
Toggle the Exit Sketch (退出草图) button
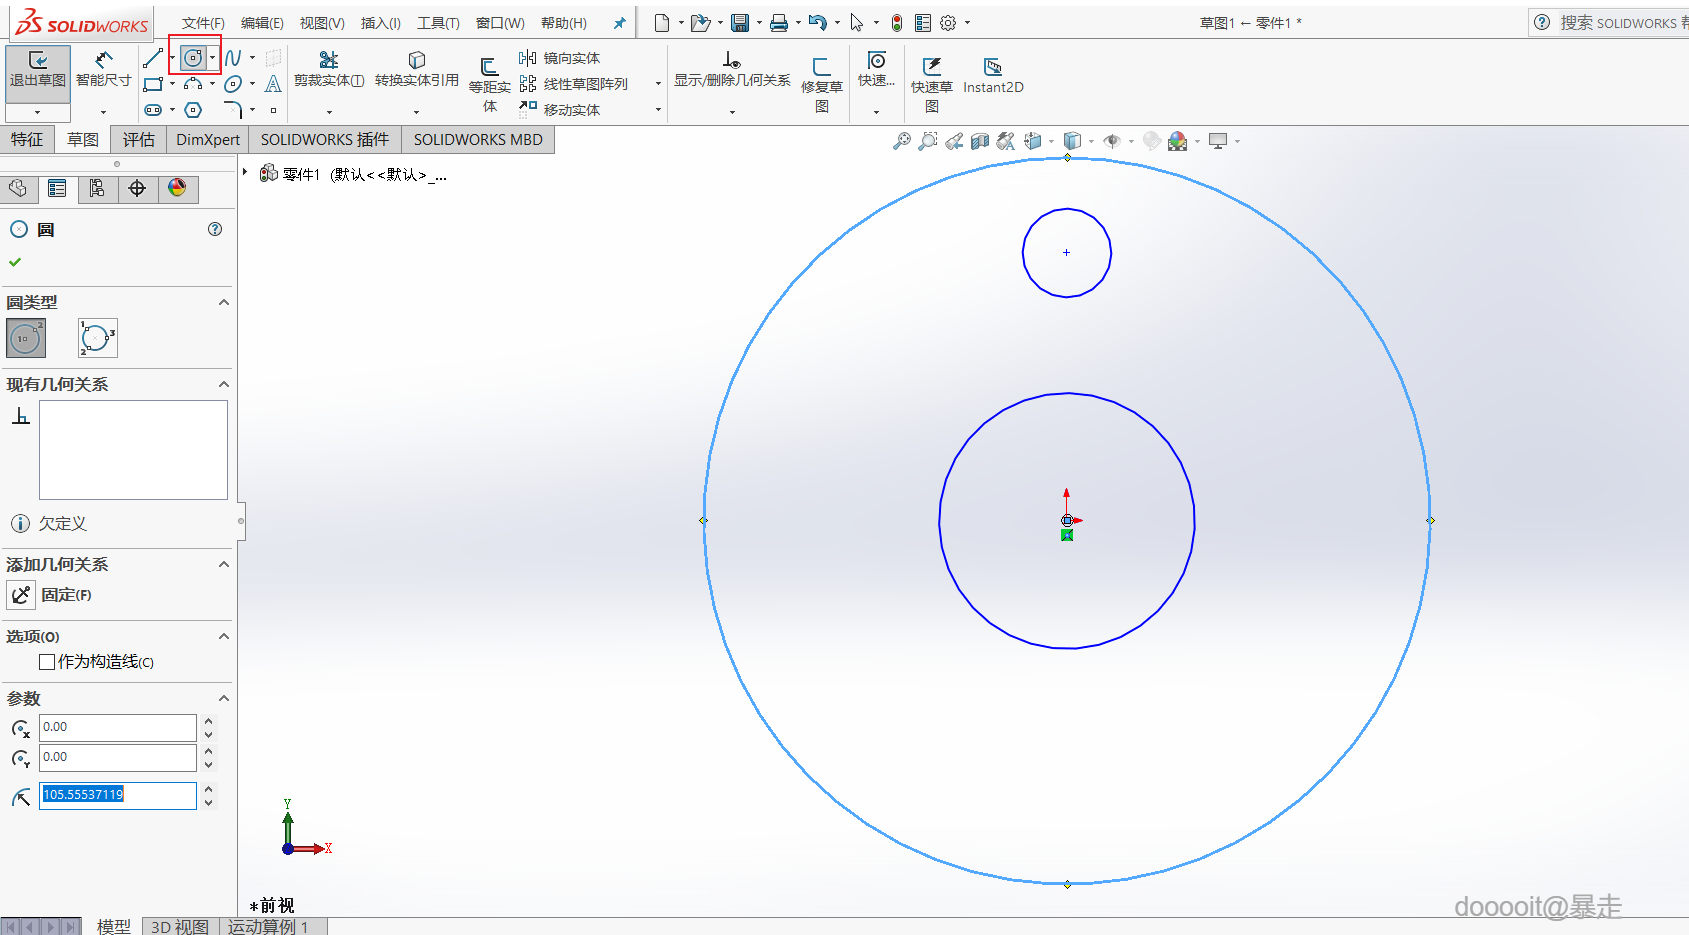[x=38, y=68]
